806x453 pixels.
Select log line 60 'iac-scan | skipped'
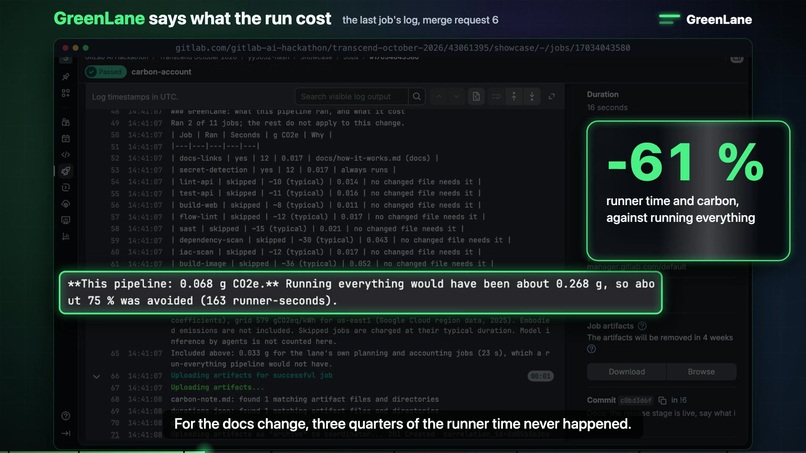coord(326,252)
